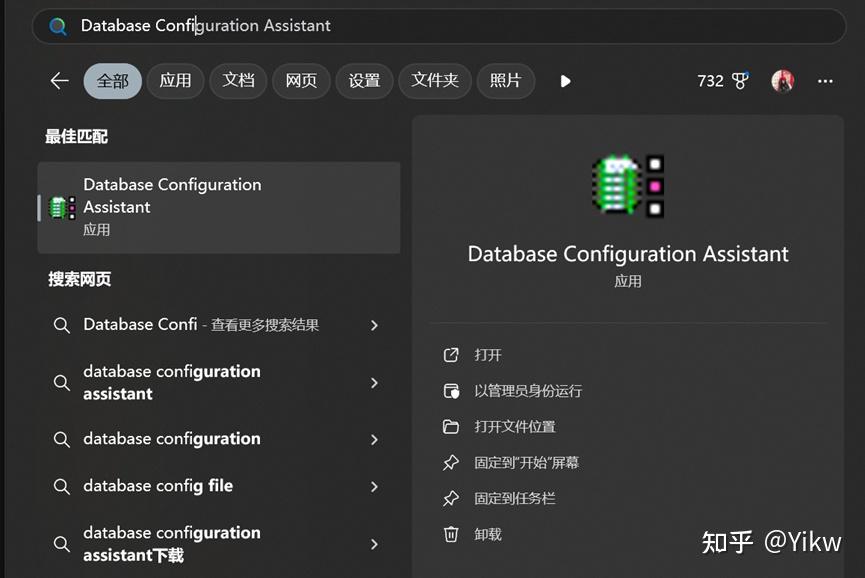Click search icon beside 'database config file'
This screenshot has height=578, width=865.
(62, 486)
